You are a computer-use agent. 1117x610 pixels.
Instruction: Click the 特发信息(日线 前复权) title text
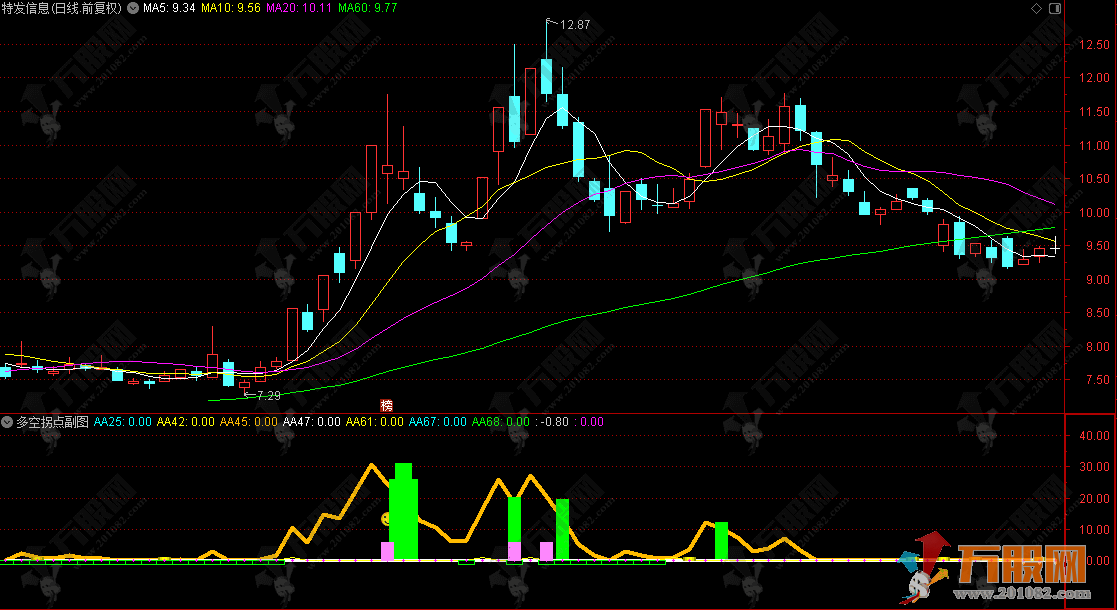point(62,8)
